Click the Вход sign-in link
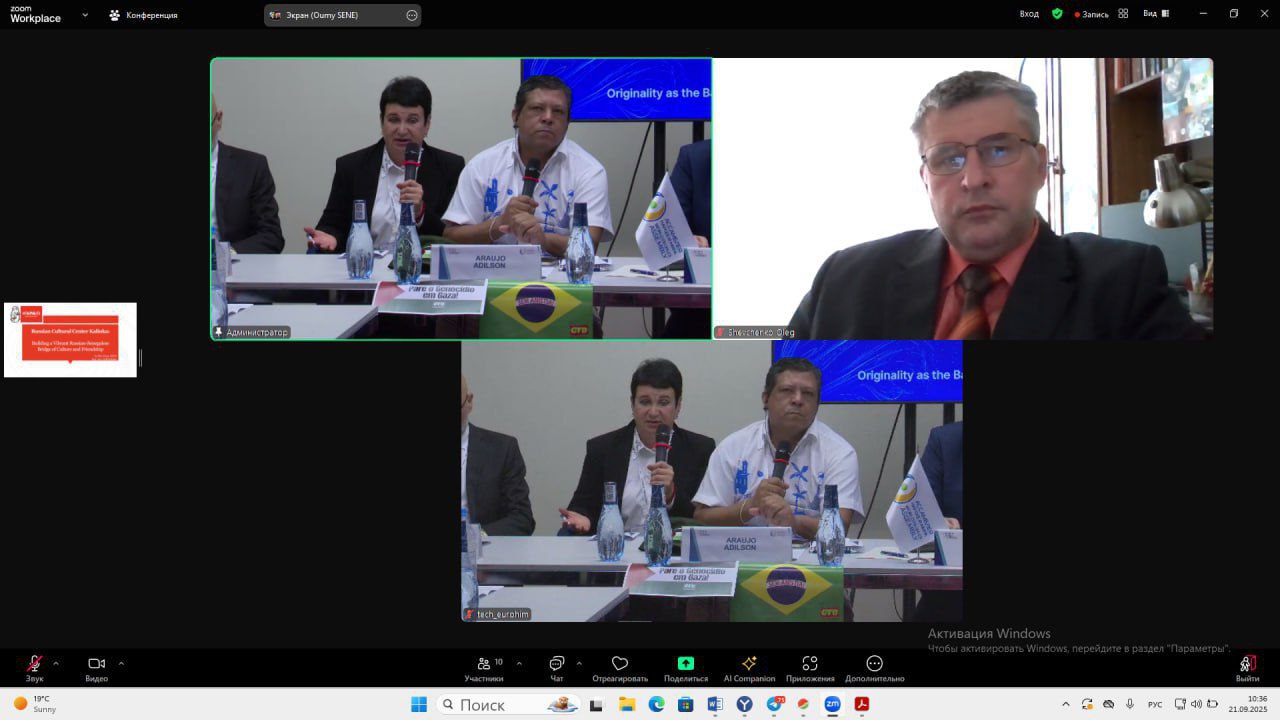Viewport: 1280px width, 720px height. point(1029,14)
